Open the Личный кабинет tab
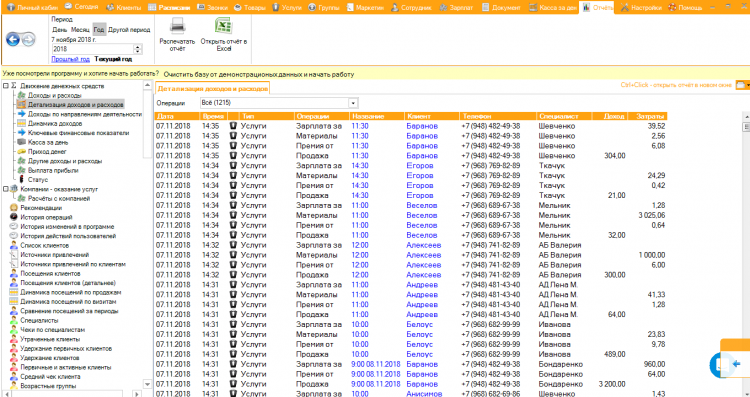Screen dimensions: 750x397 [x=32, y=7]
